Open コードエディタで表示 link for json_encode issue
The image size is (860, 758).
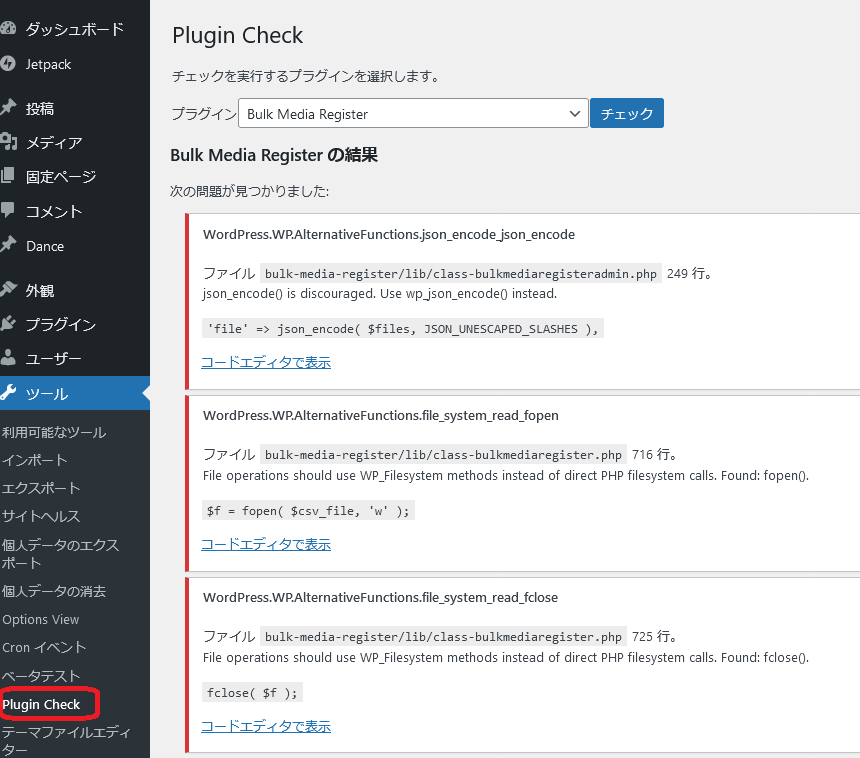[x=266, y=362]
